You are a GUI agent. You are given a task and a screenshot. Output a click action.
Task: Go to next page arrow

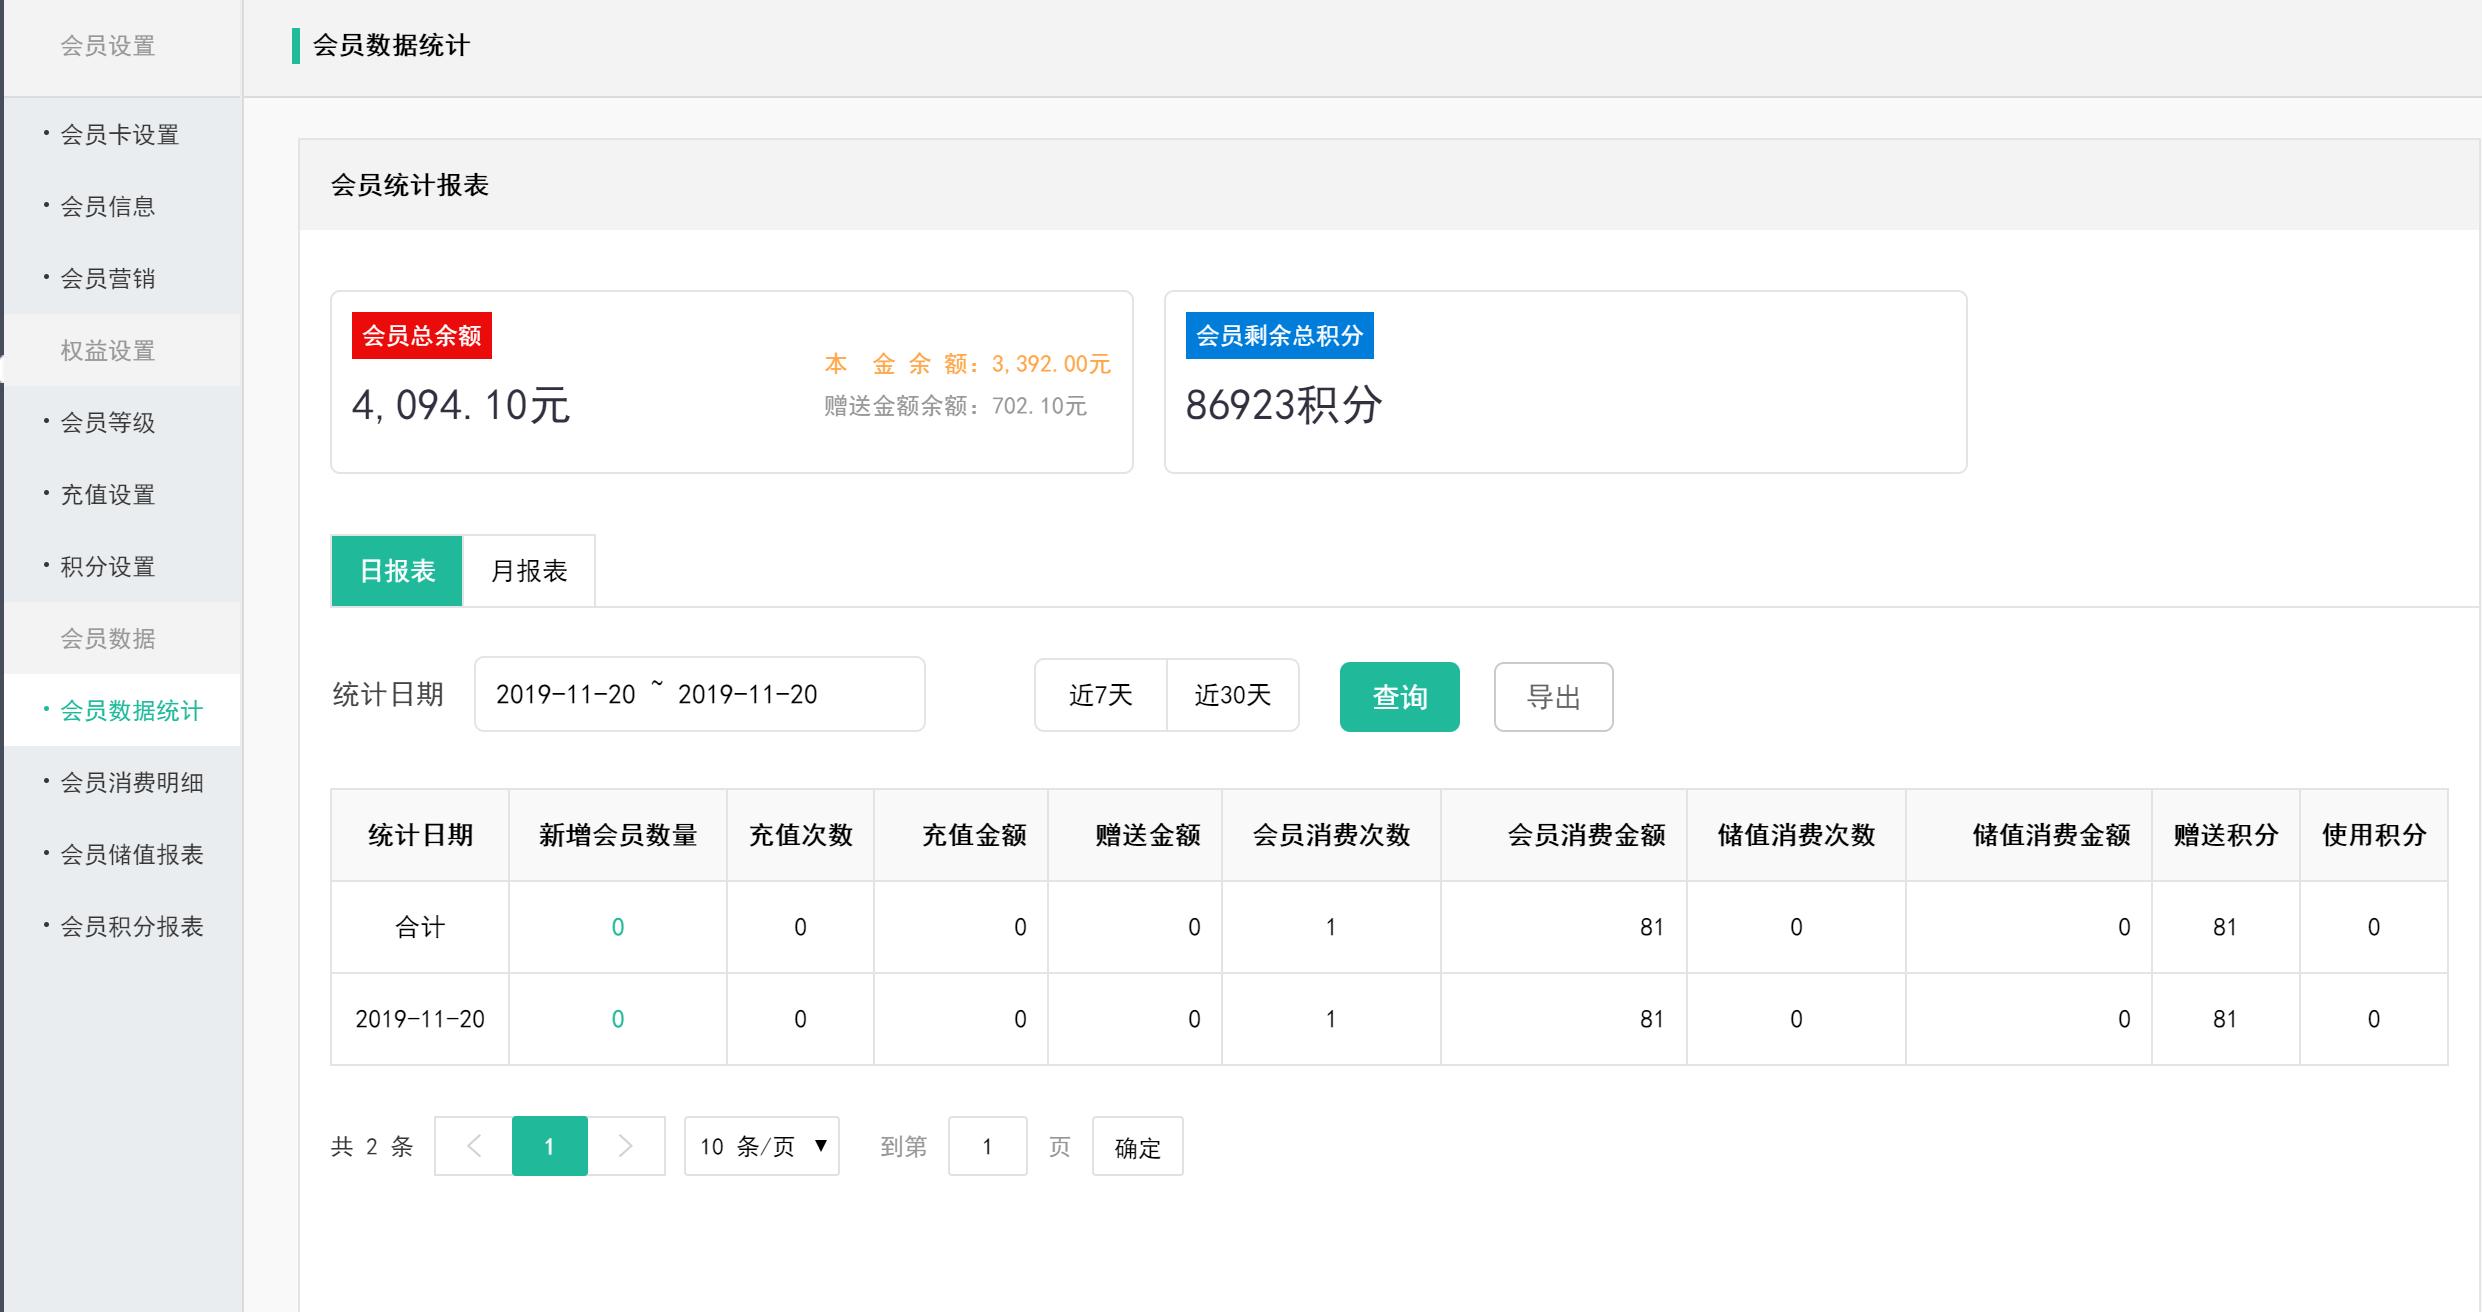pyautogui.click(x=626, y=1146)
